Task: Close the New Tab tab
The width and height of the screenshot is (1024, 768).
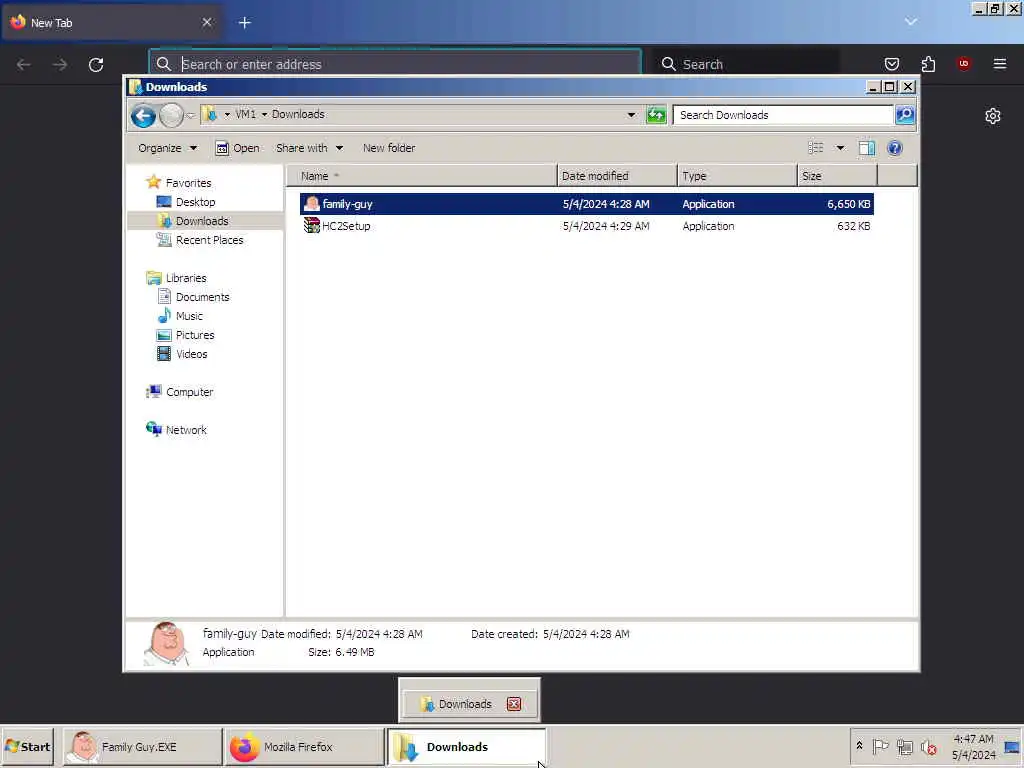Action: [207, 22]
